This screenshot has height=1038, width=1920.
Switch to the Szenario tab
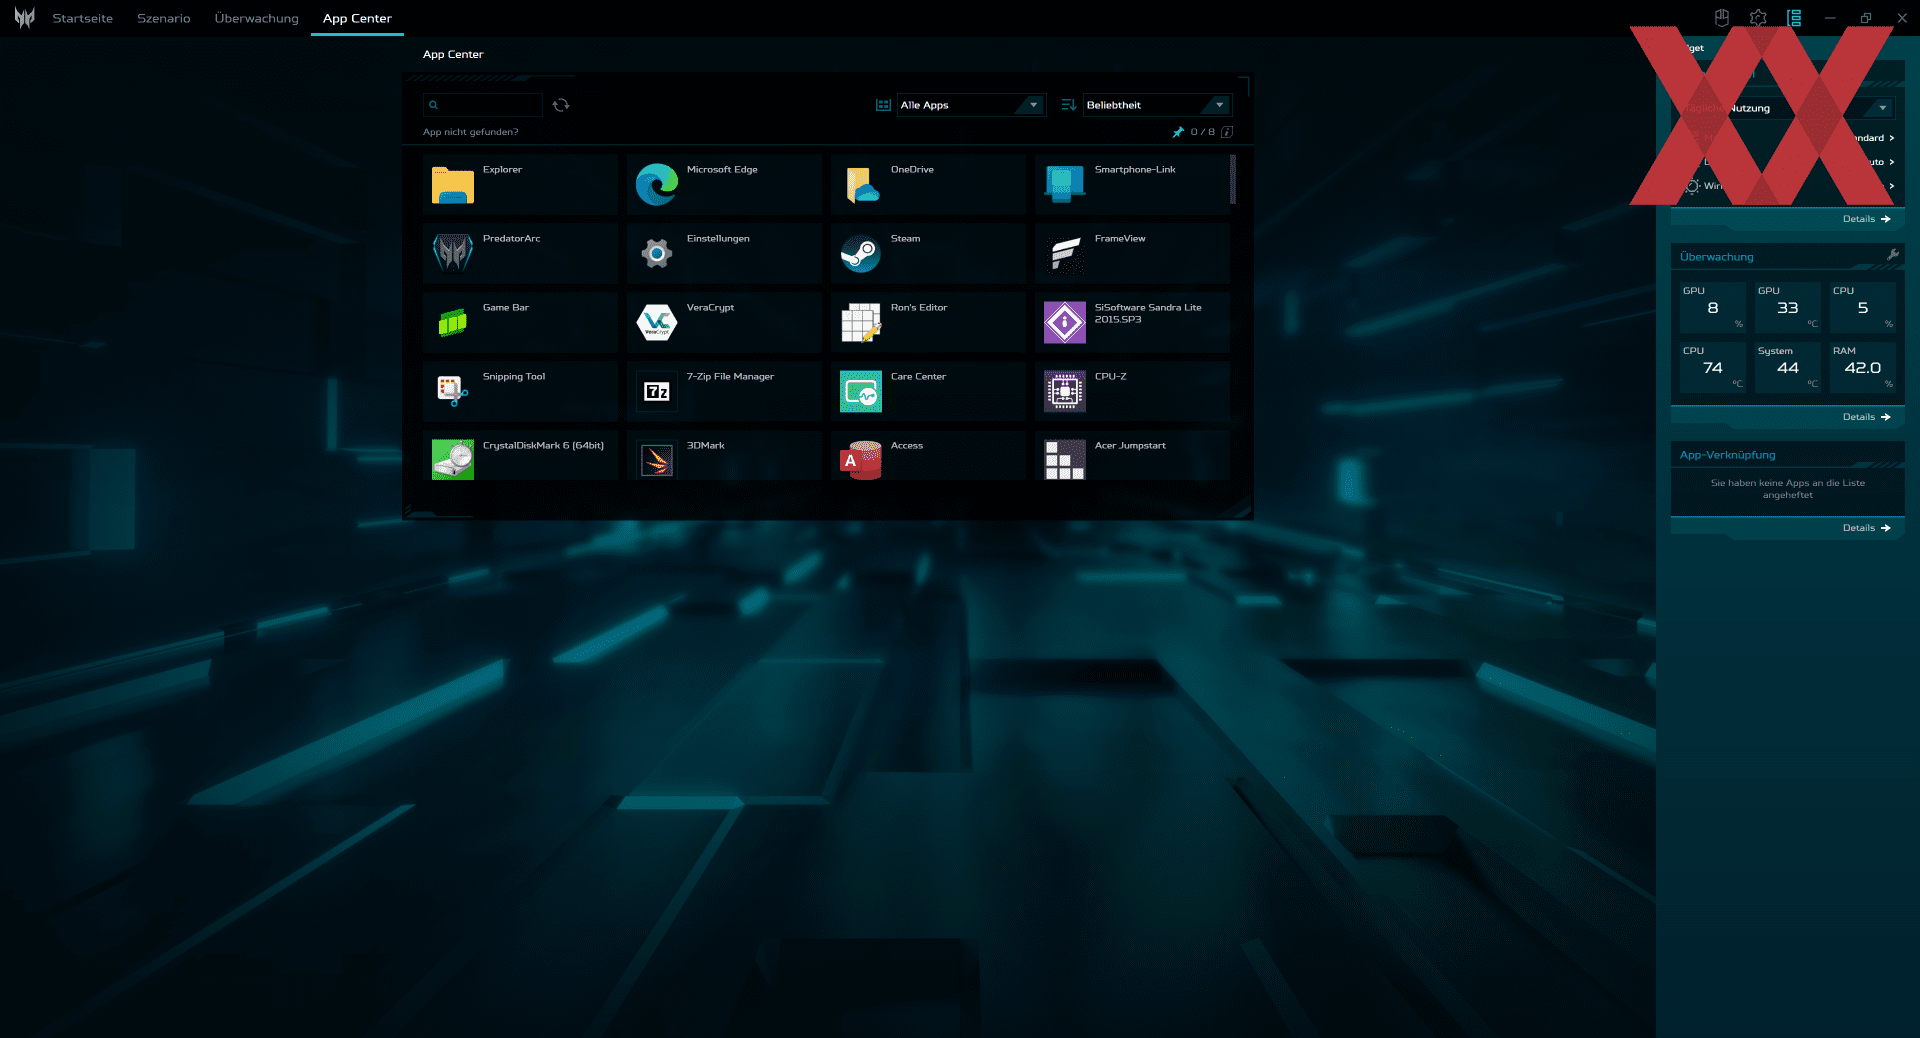pos(164,19)
